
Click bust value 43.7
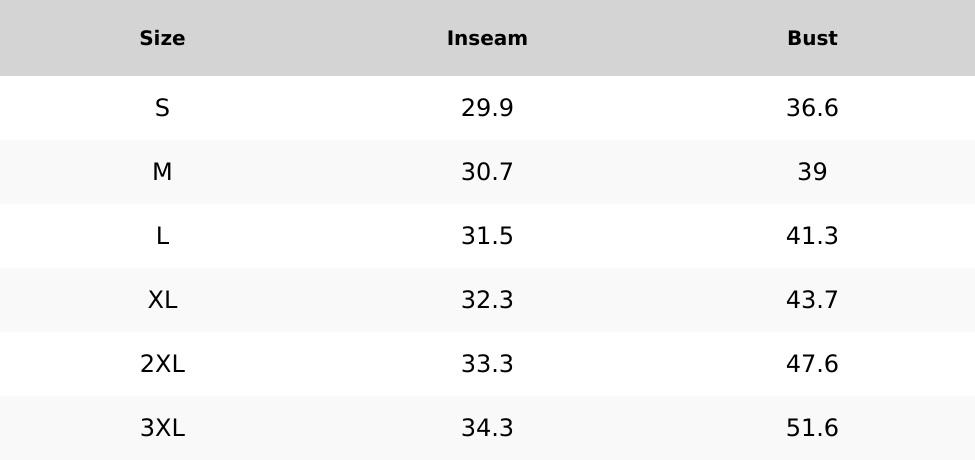pos(812,300)
